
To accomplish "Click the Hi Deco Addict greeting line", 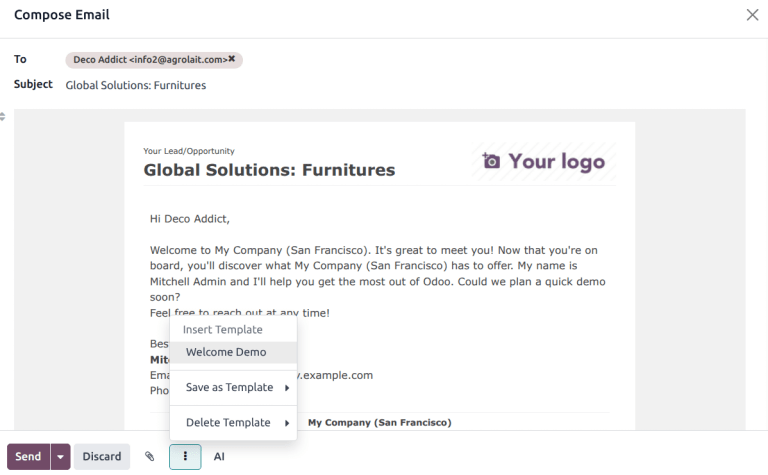I will click(x=189, y=218).
